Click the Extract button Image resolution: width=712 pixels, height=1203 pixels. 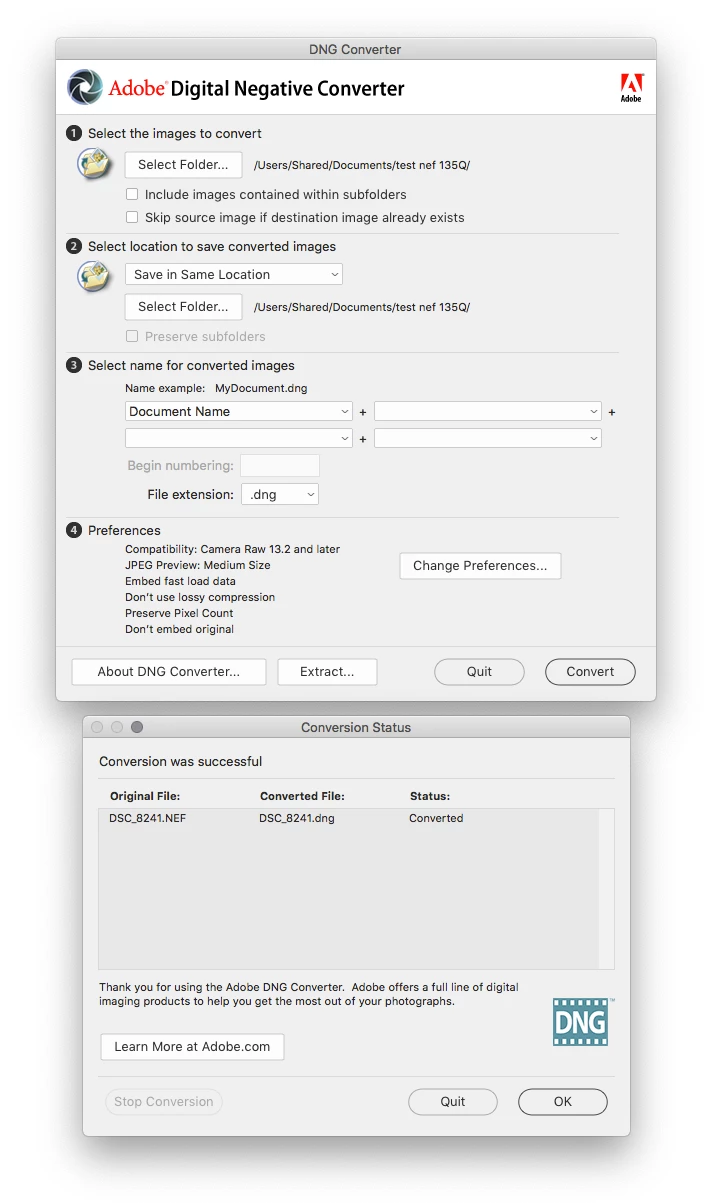pyautogui.click(x=327, y=672)
